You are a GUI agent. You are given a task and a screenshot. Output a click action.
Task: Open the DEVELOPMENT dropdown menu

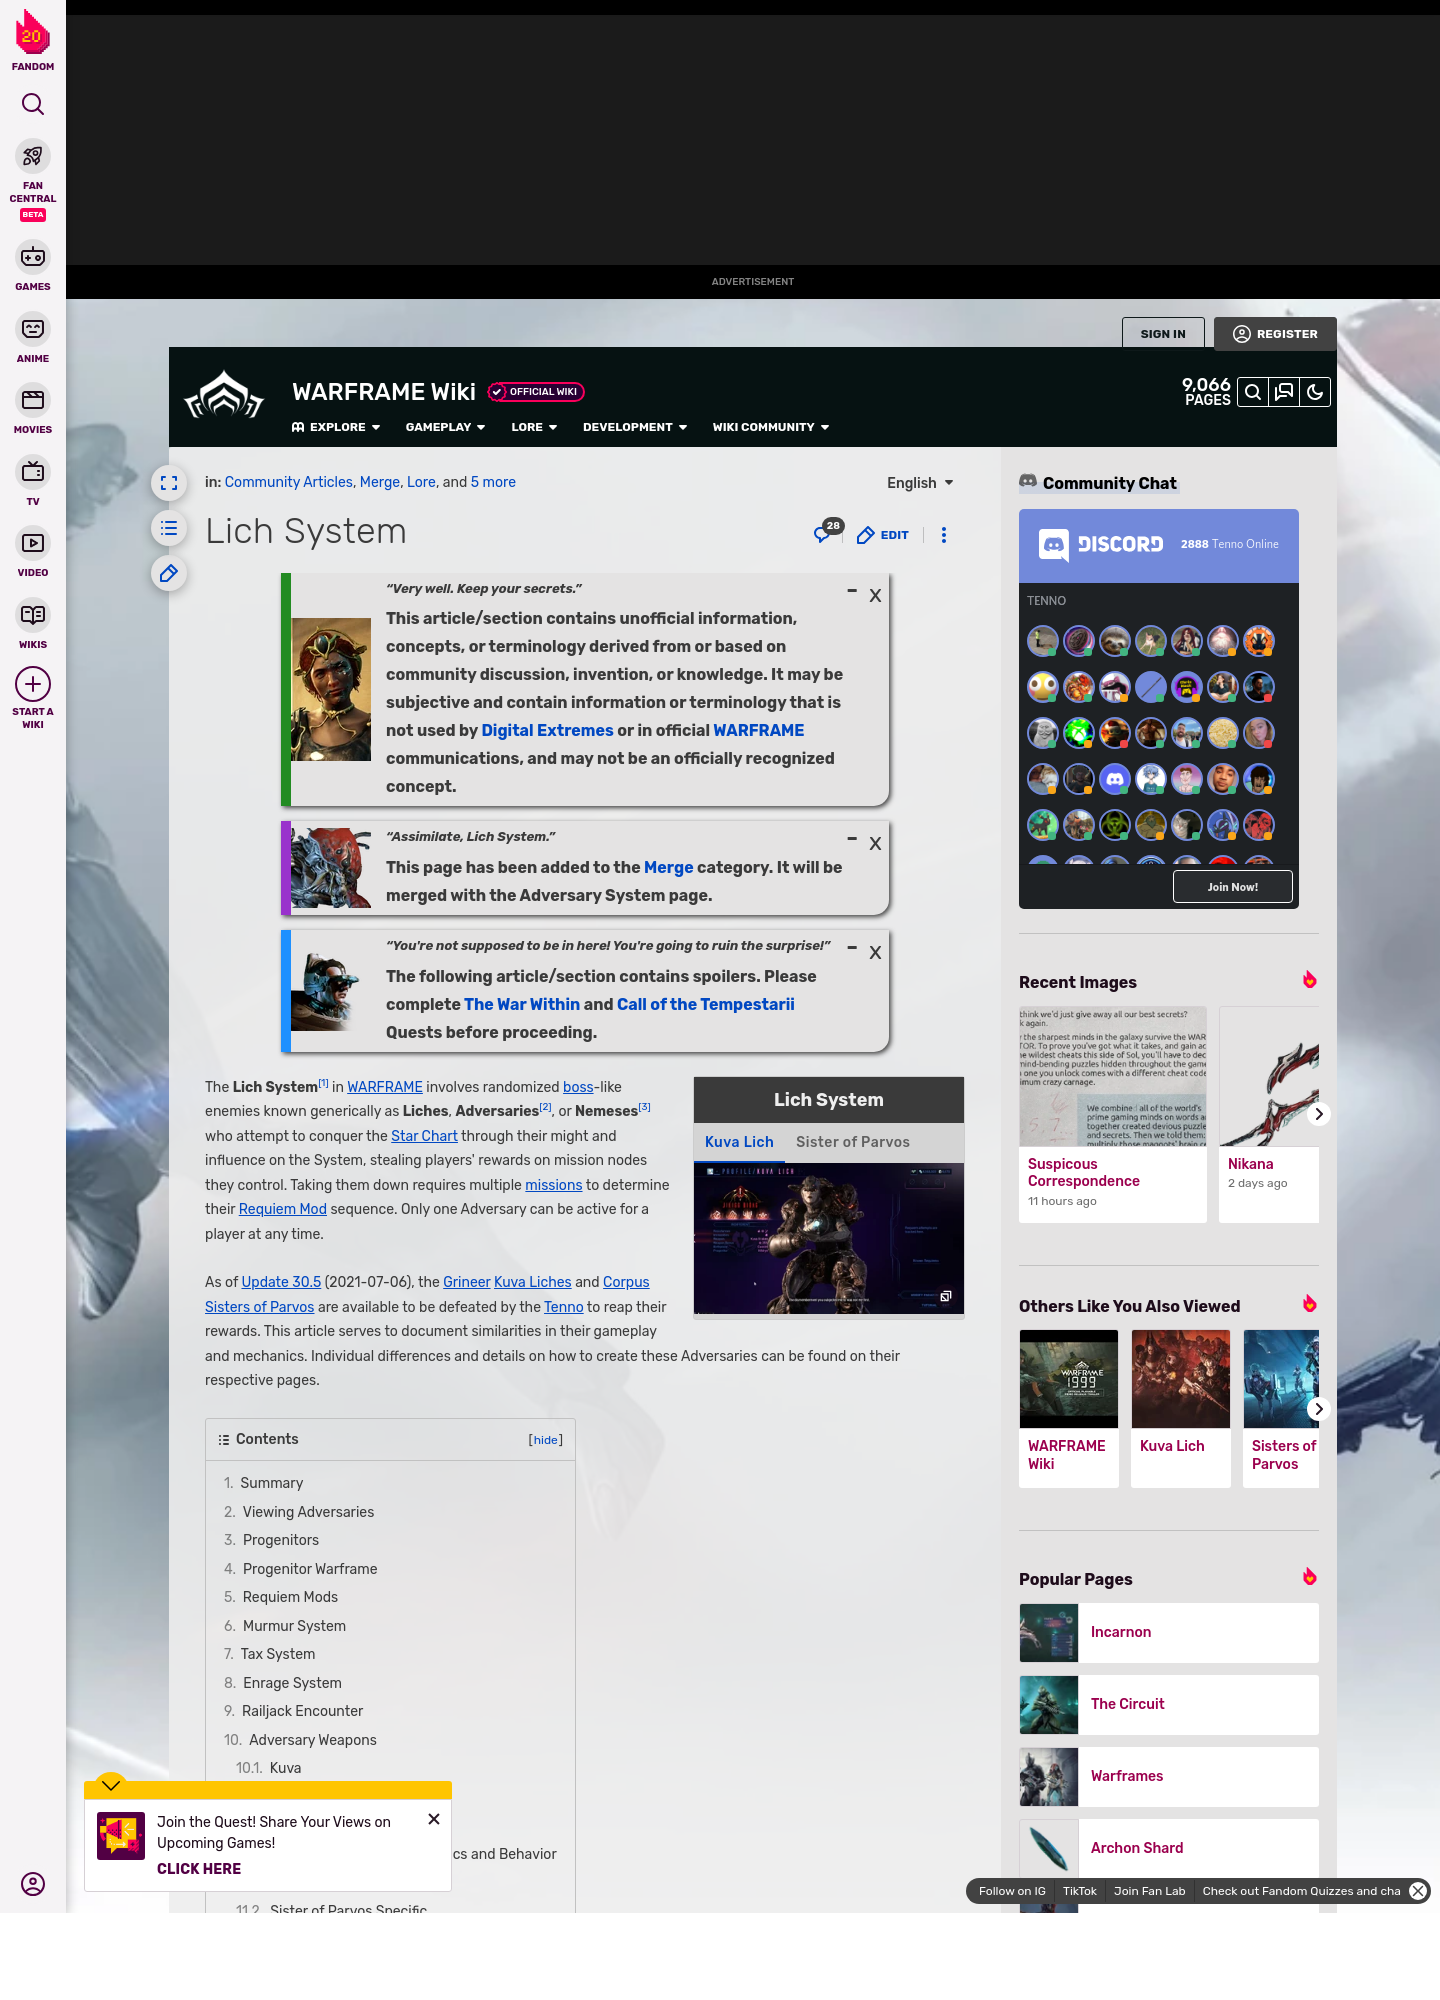(x=635, y=427)
